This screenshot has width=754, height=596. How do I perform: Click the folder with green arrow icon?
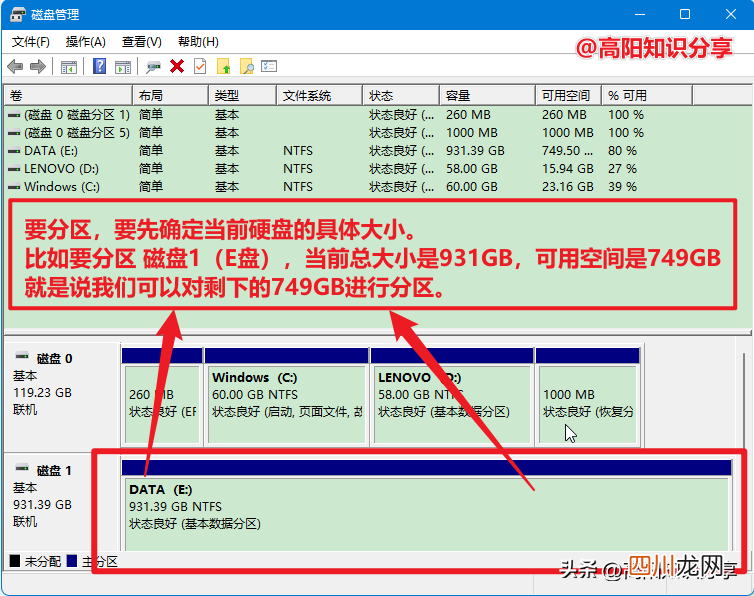click(x=224, y=66)
